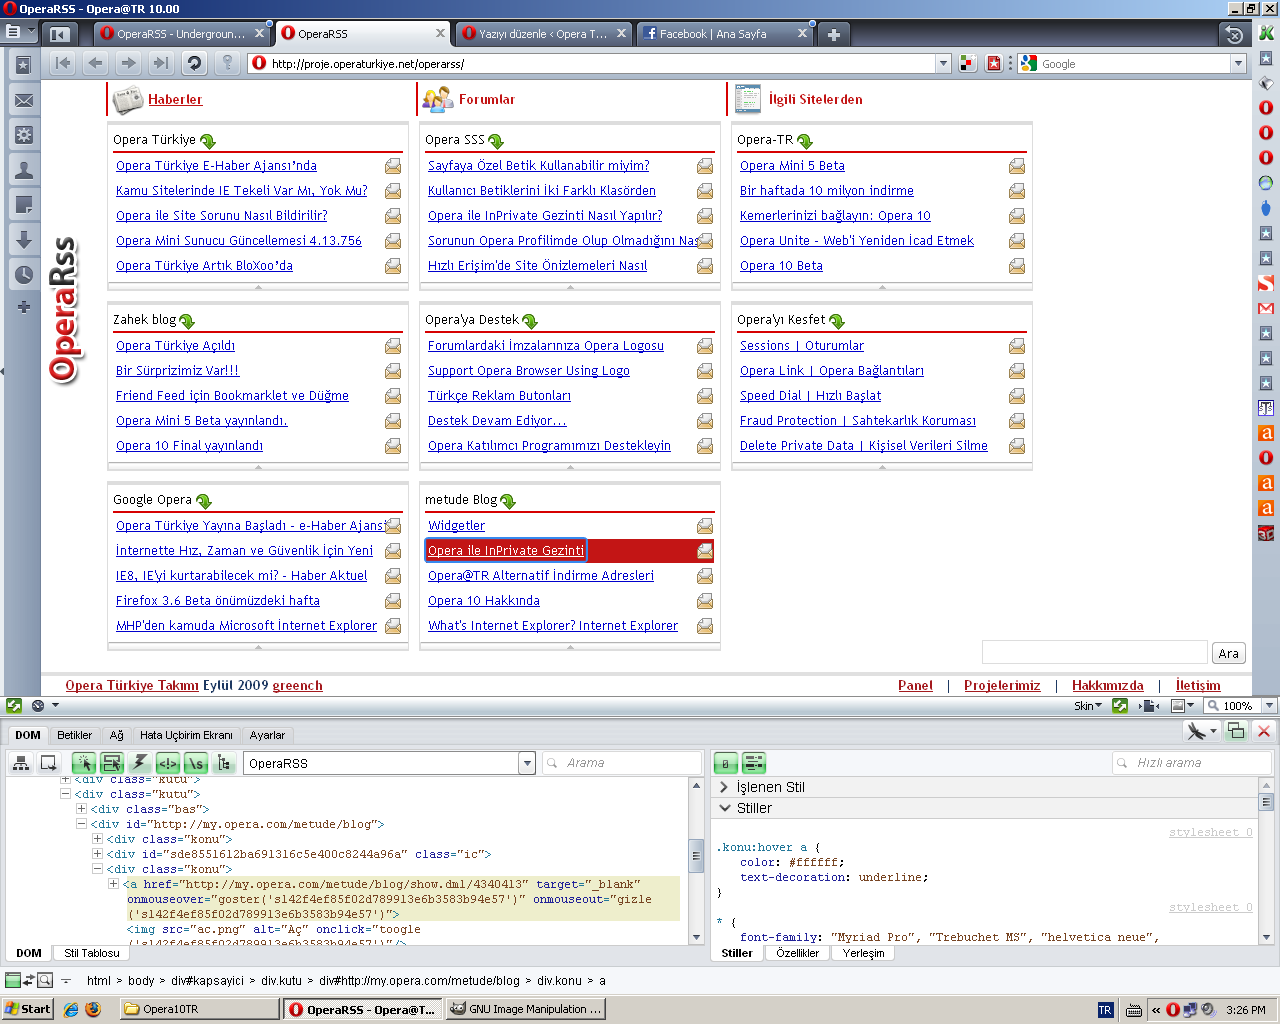Open the Hakkımızda footer link
The width and height of the screenshot is (1280, 1024).
point(1107,685)
